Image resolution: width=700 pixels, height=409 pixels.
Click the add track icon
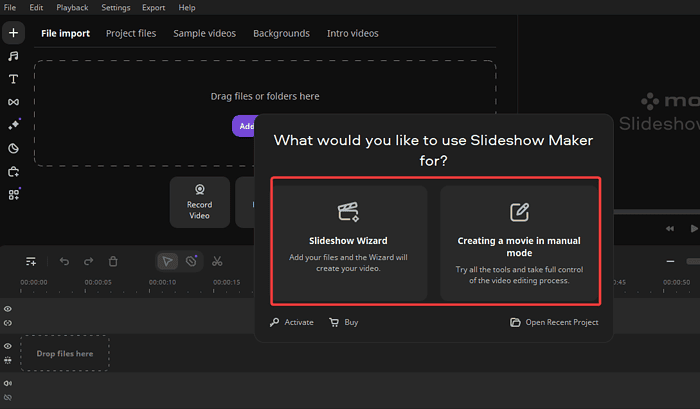coord(31,261)
